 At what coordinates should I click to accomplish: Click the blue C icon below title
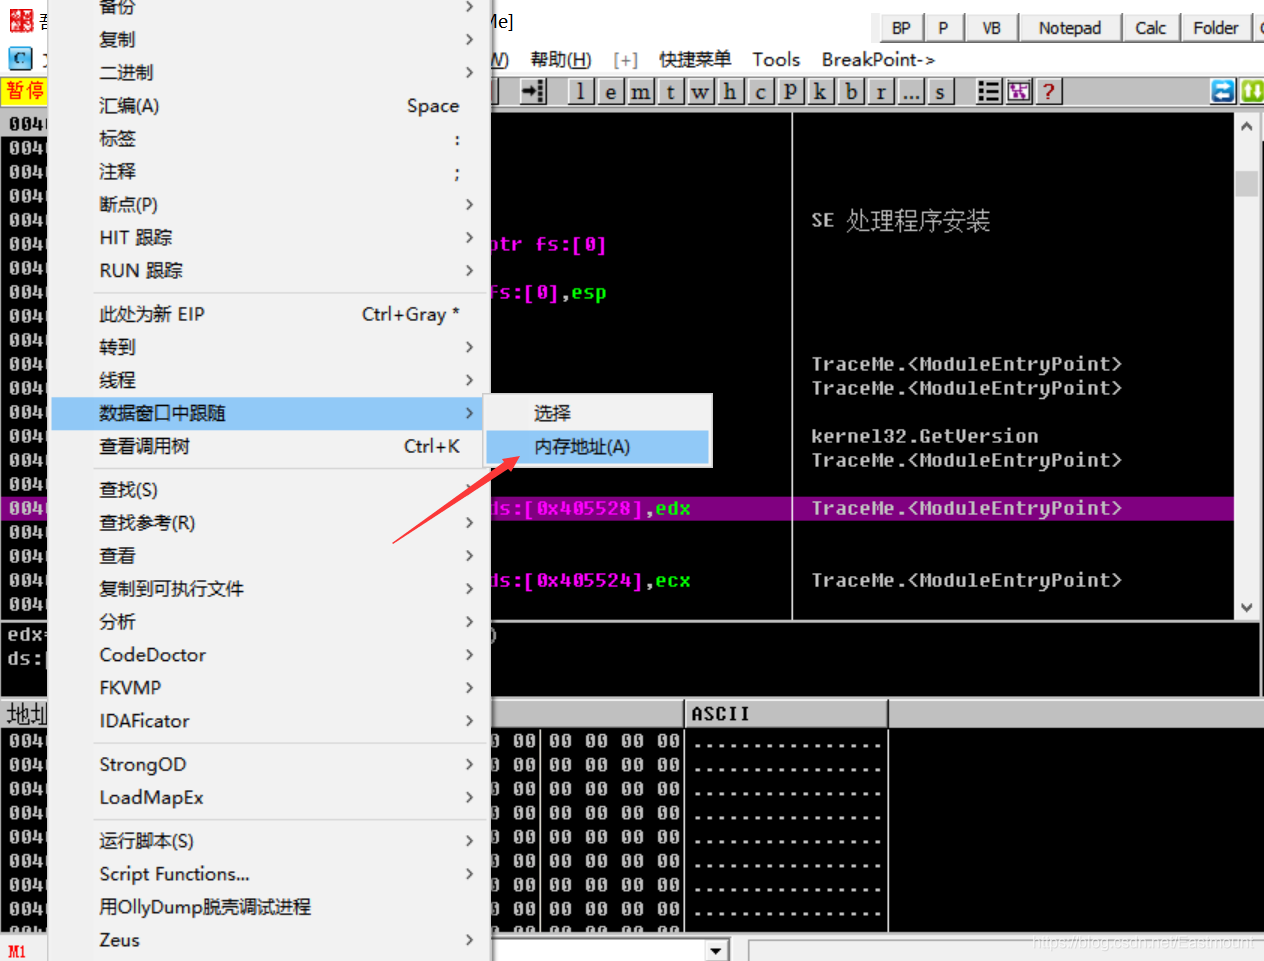coord(20,58)
